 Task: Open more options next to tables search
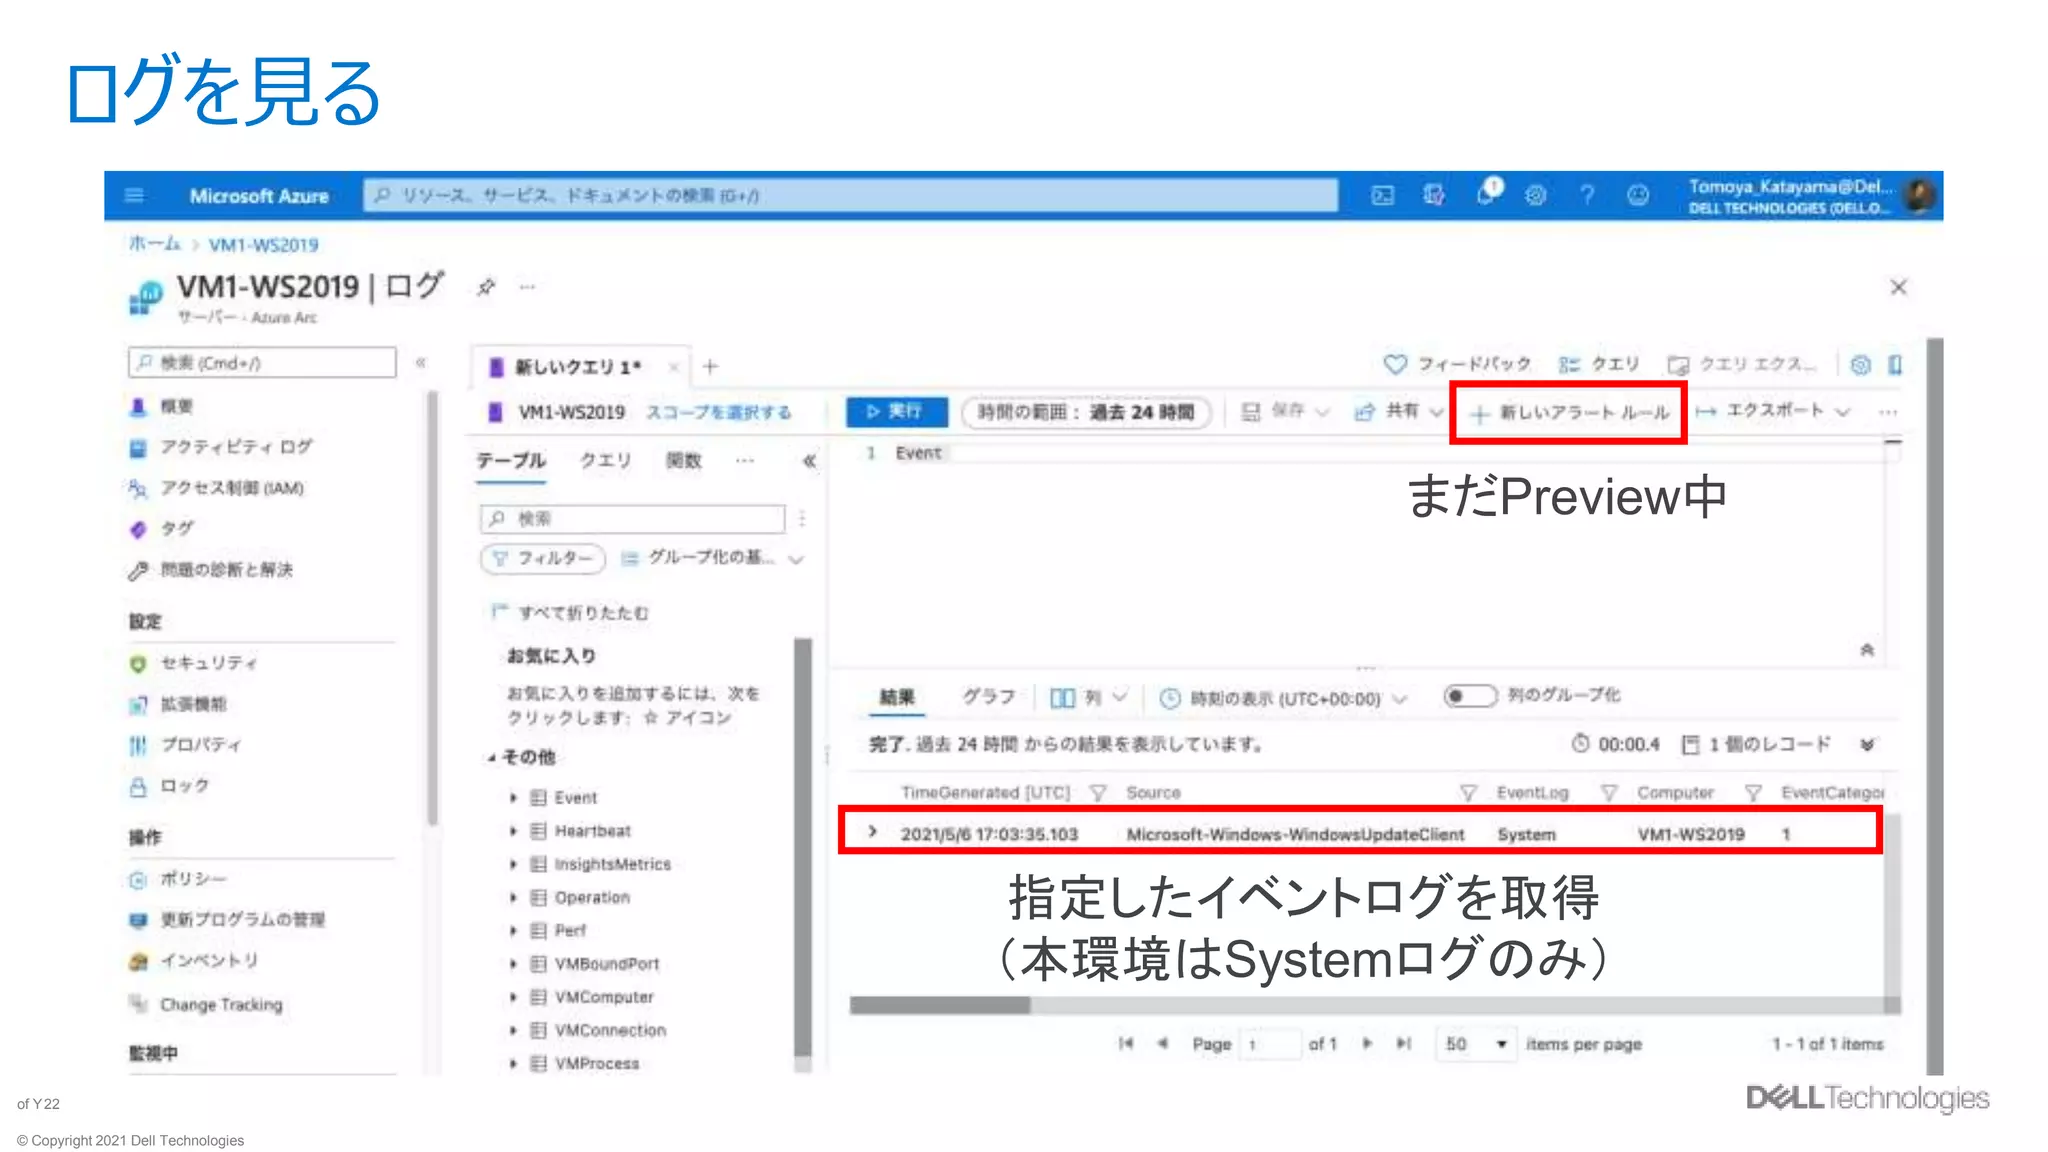(802, 518)
